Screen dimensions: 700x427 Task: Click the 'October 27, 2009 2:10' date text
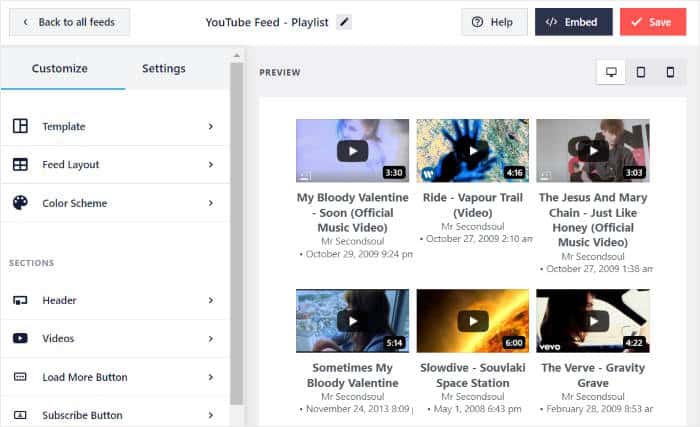pos(476,239)
